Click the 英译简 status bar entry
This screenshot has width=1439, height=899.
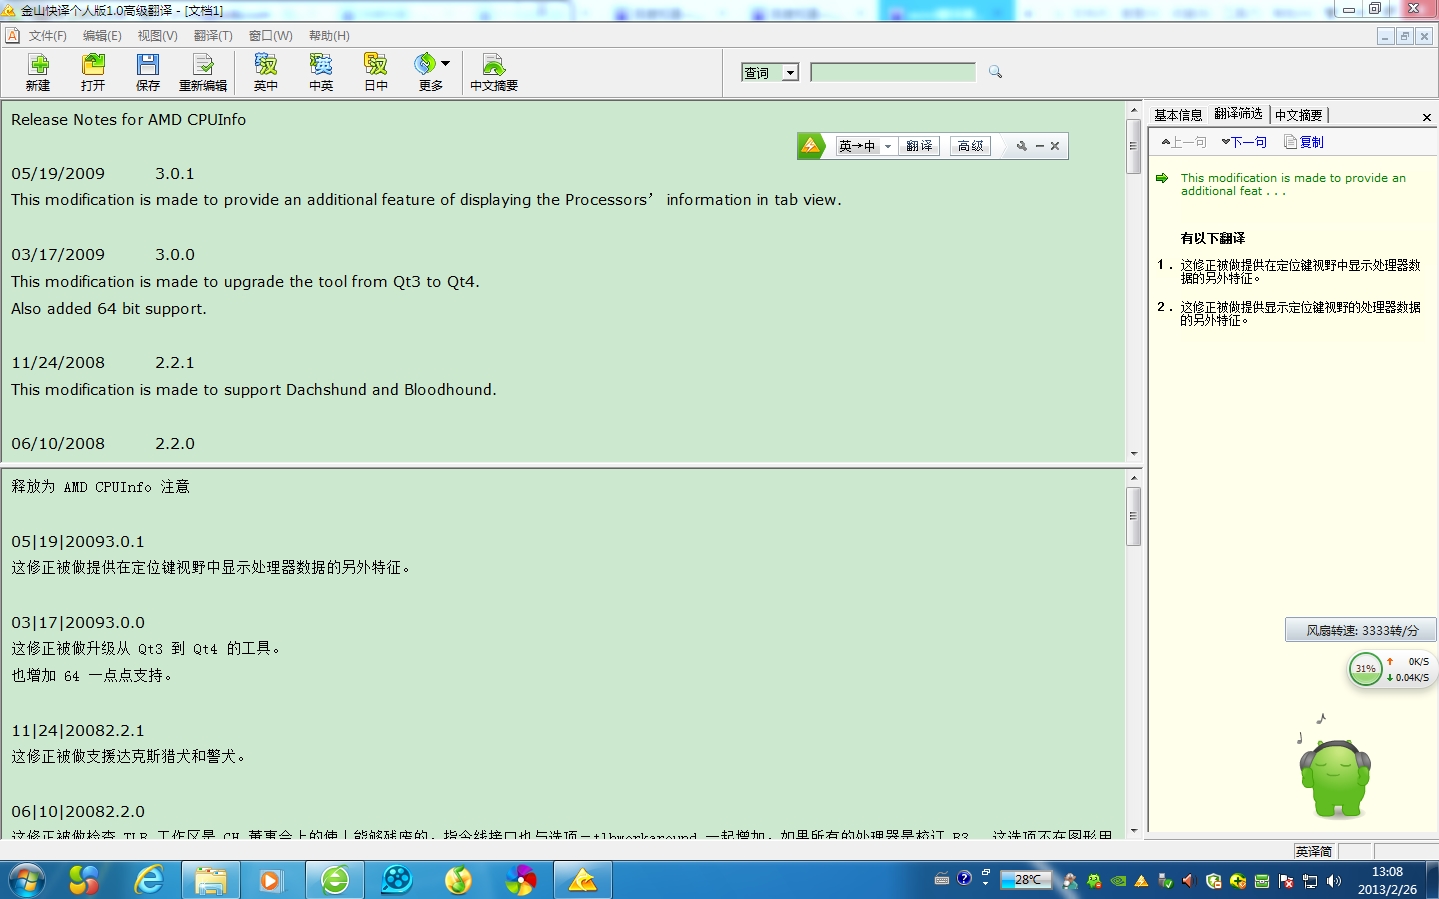coord(1313,851)
